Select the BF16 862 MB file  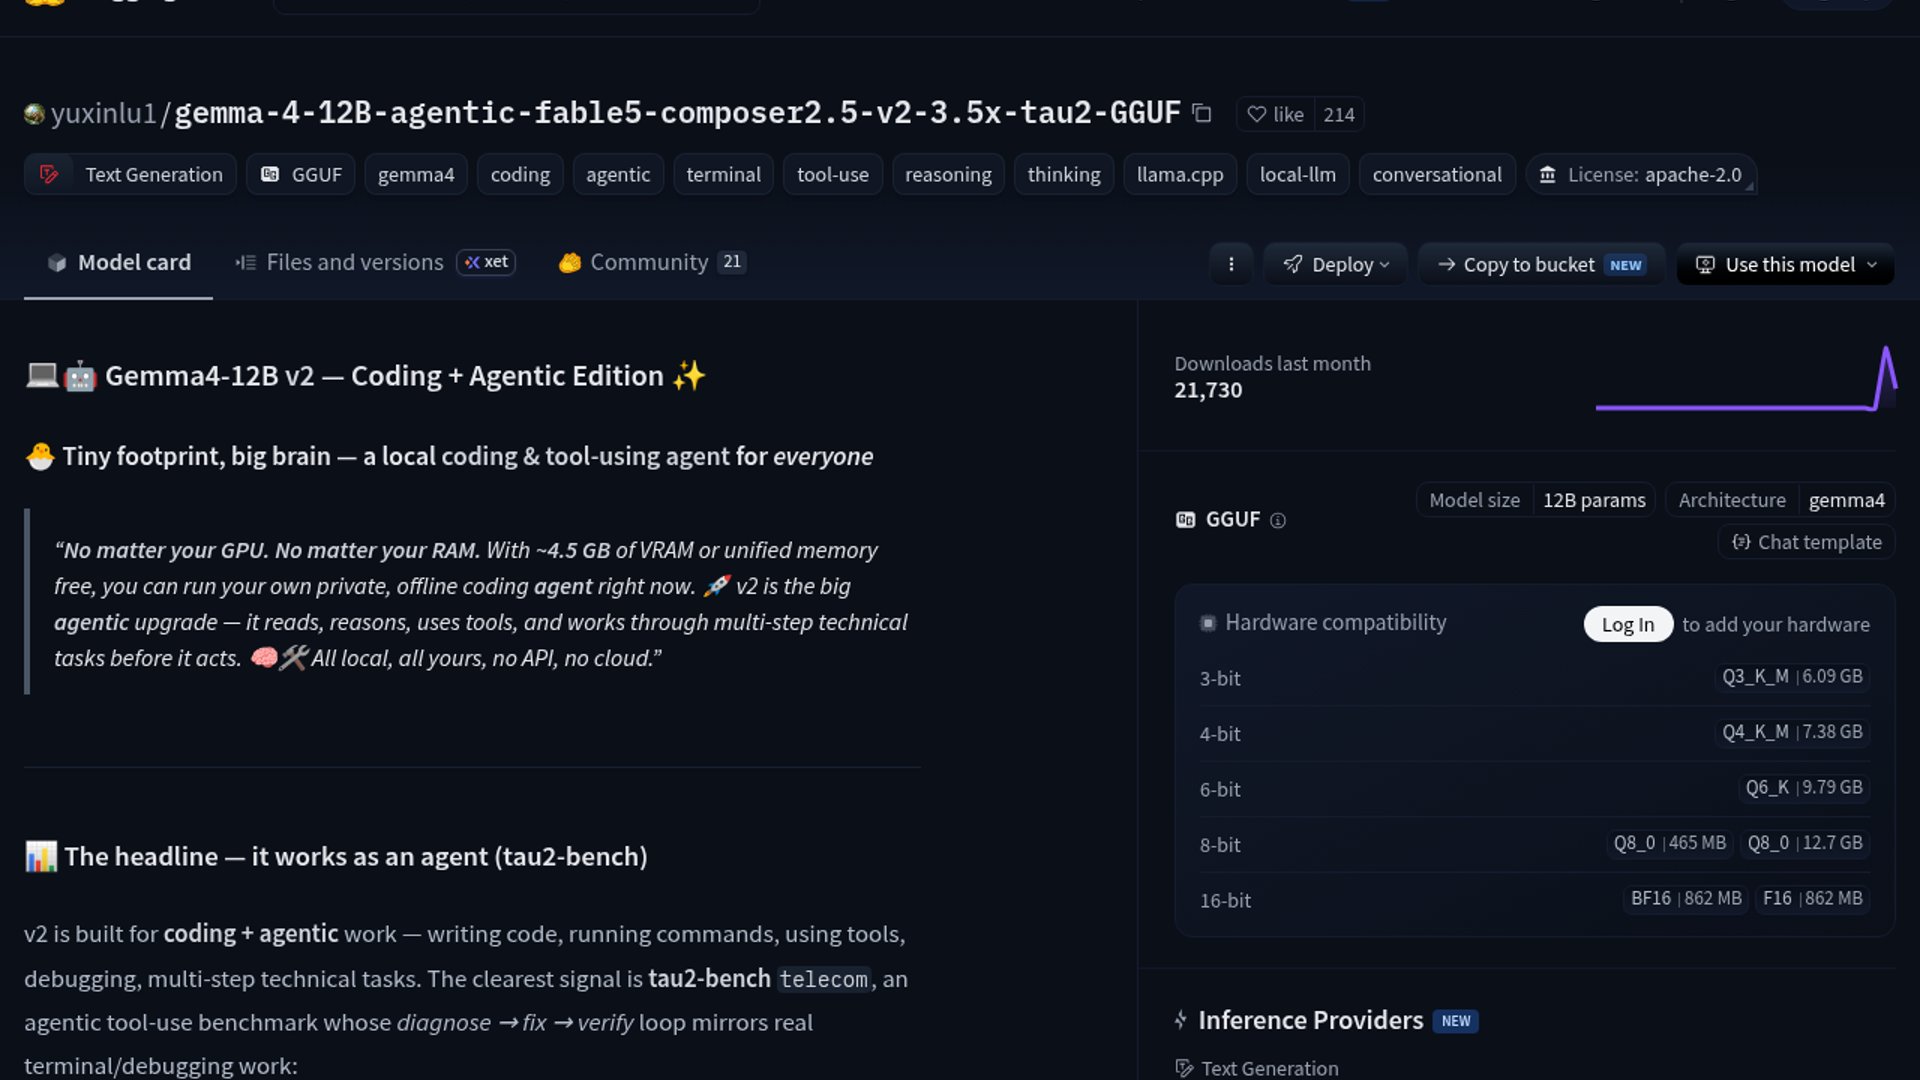click(1686, 898)
